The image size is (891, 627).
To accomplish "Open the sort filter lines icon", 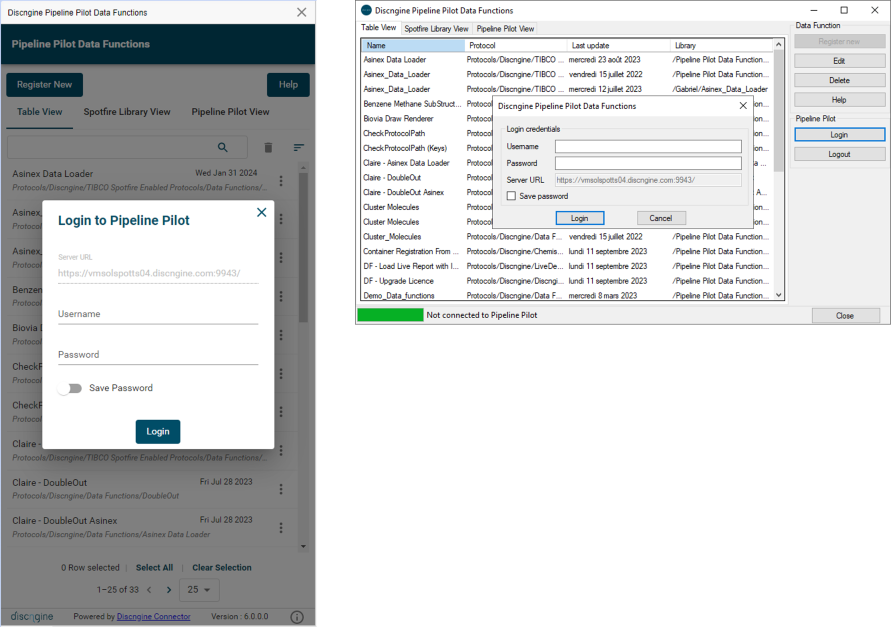I will (x=298, y=148).
